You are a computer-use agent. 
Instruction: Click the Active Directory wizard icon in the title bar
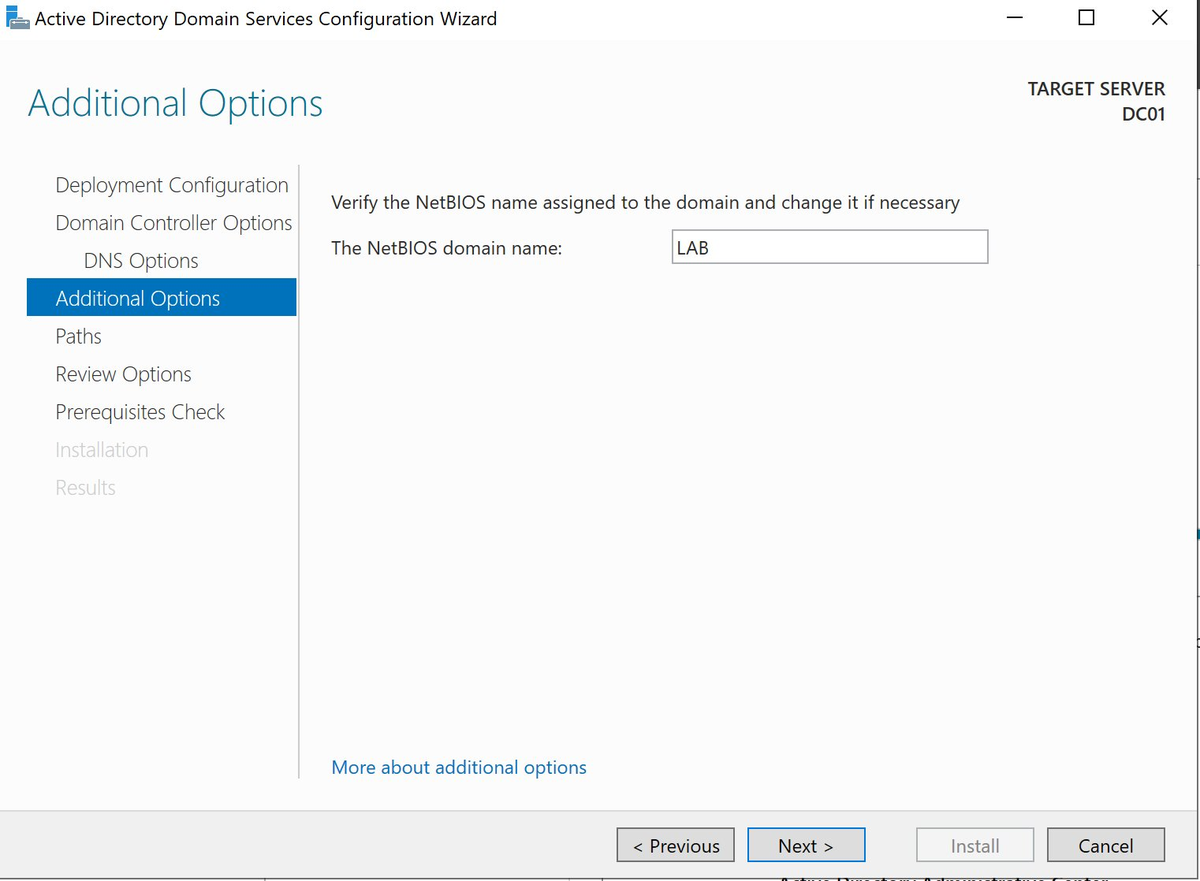point(17,17)
